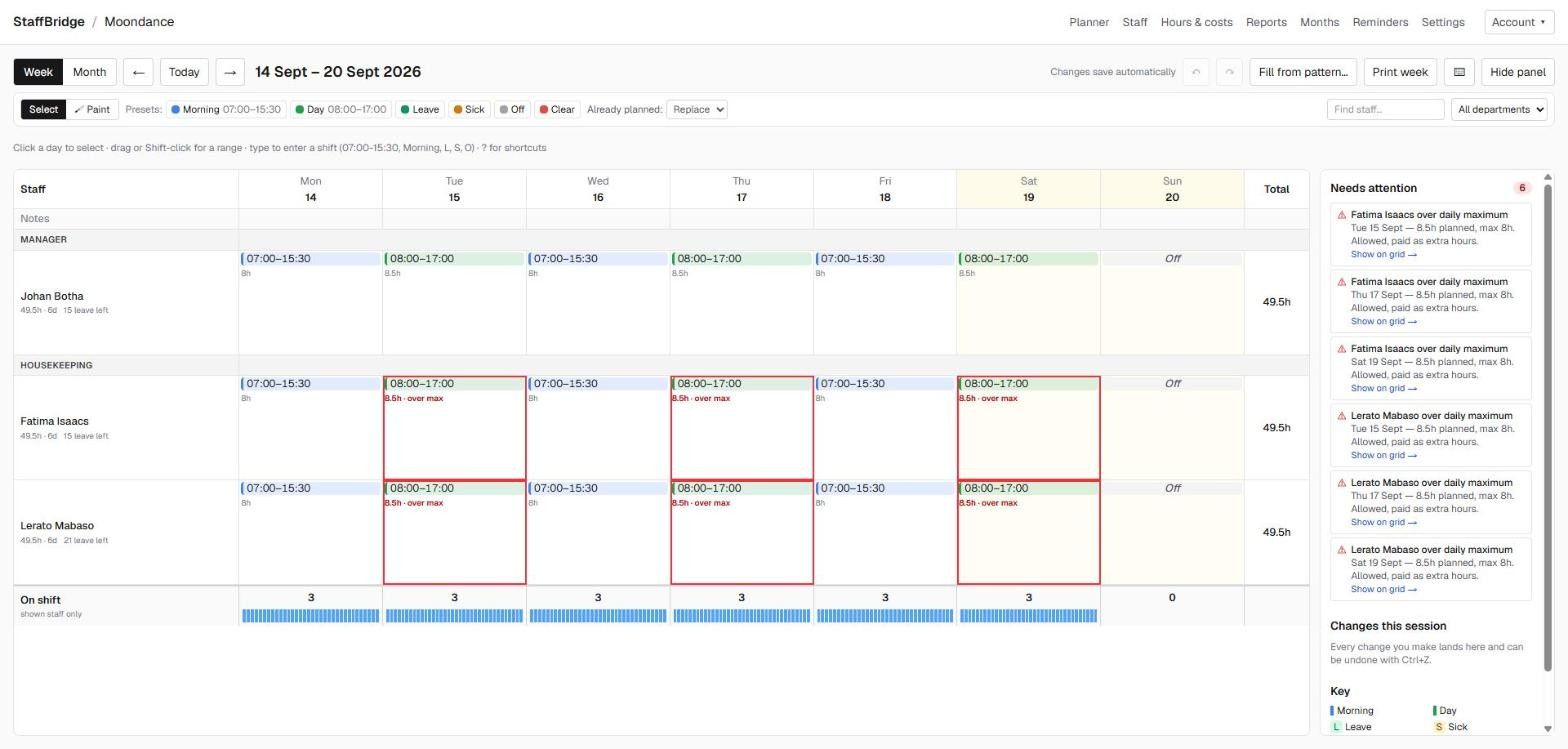Choose the Sick preset
1568x749 pixels.
(469, 110)
